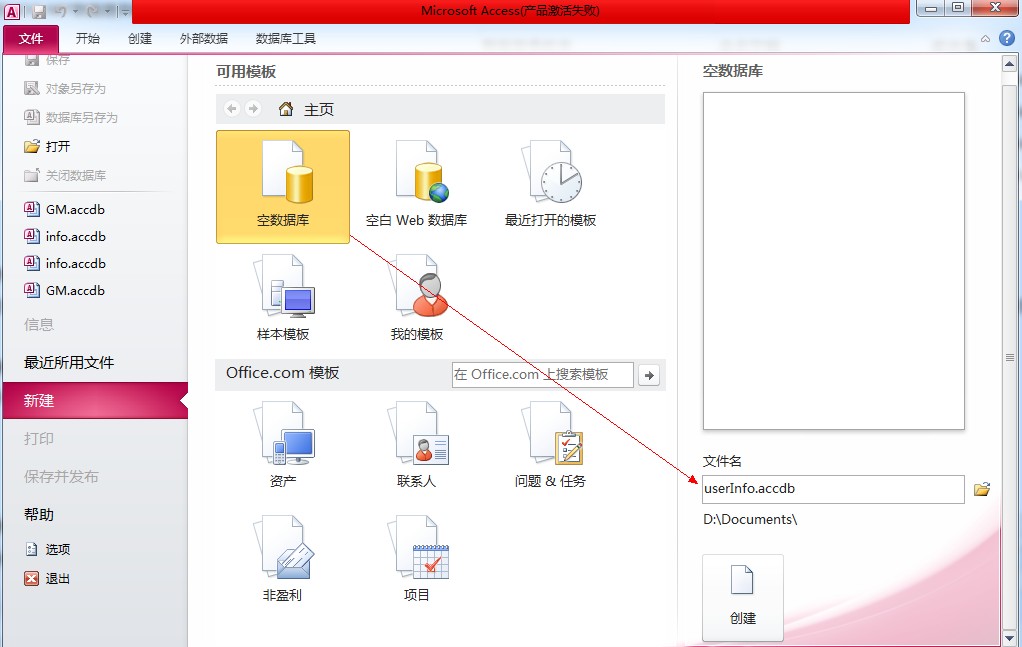Pick the 资产 assets template

[x=283, y=445]
